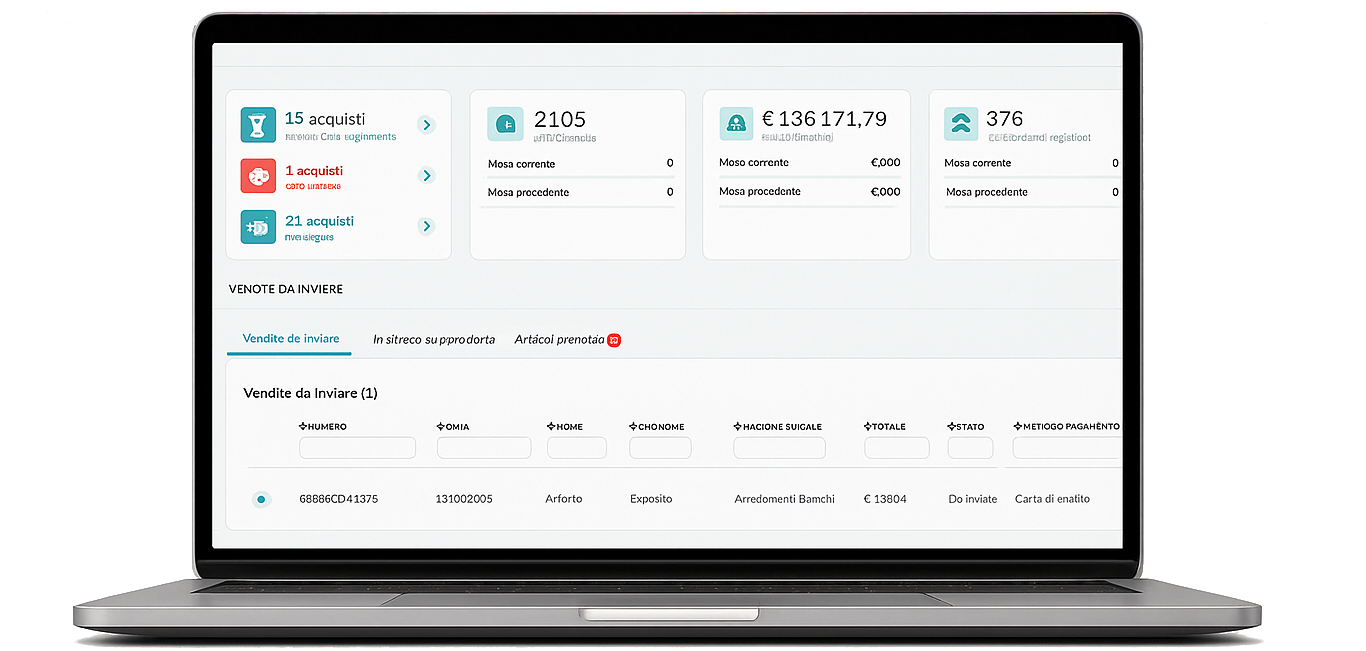The image size is (1366, 651).
Task: Click the teal icon beside 21 acquisti
Action: point(258,227)
